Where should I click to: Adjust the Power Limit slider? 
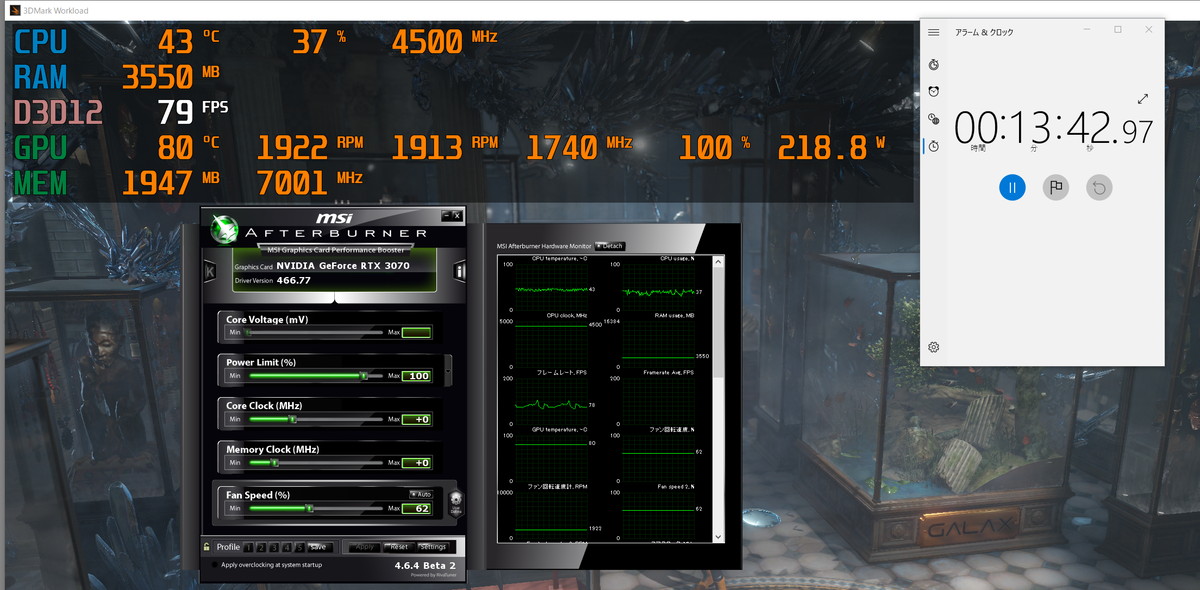pos(315,376)
